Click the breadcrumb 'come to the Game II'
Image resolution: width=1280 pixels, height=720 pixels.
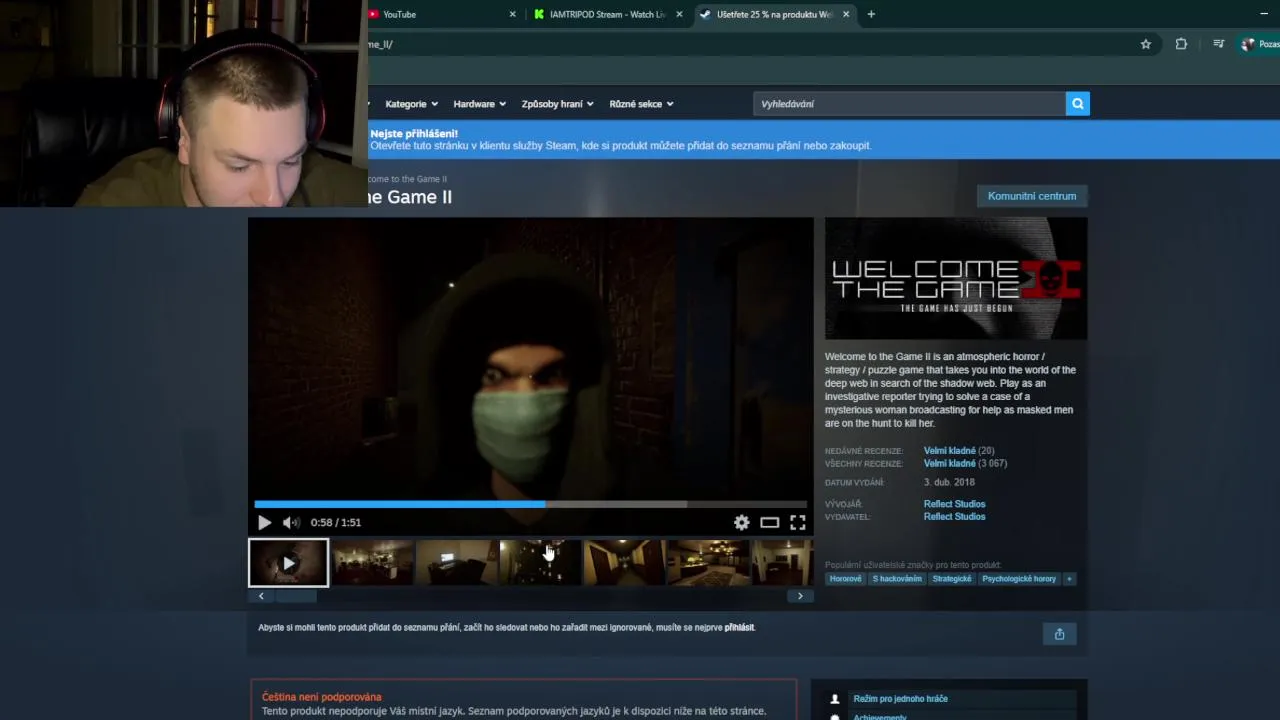tap(408, 179)
